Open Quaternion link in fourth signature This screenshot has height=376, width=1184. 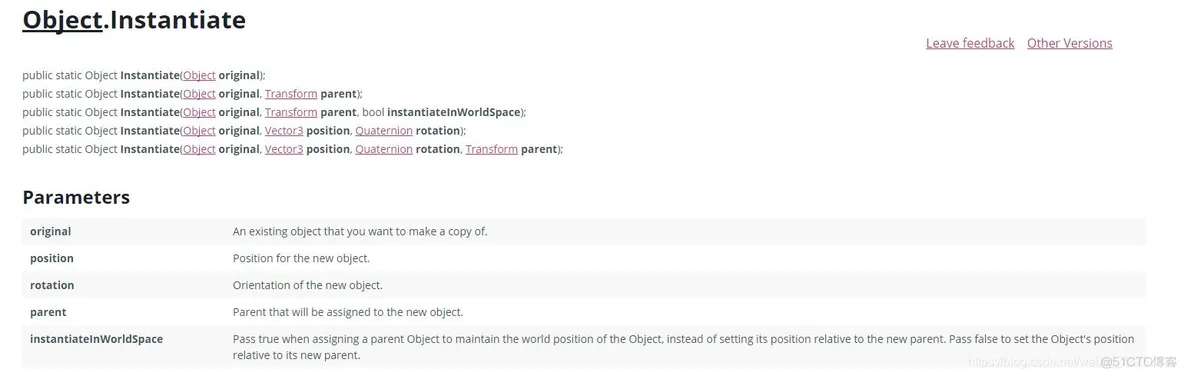[384, 131]
